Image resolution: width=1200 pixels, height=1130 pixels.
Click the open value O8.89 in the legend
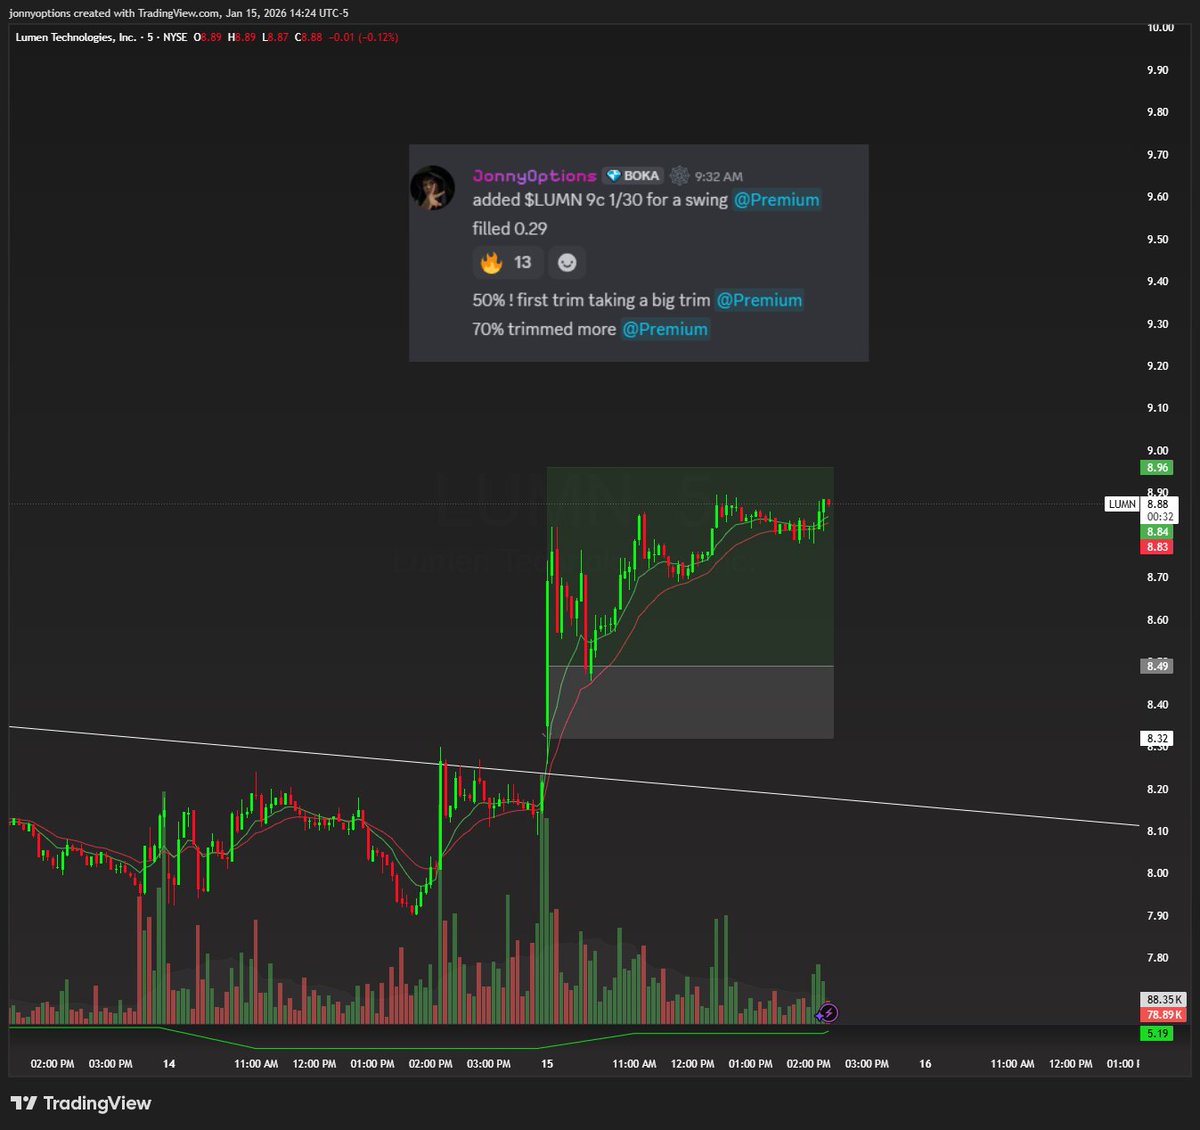pyautogui.click(x=208, y=37)
